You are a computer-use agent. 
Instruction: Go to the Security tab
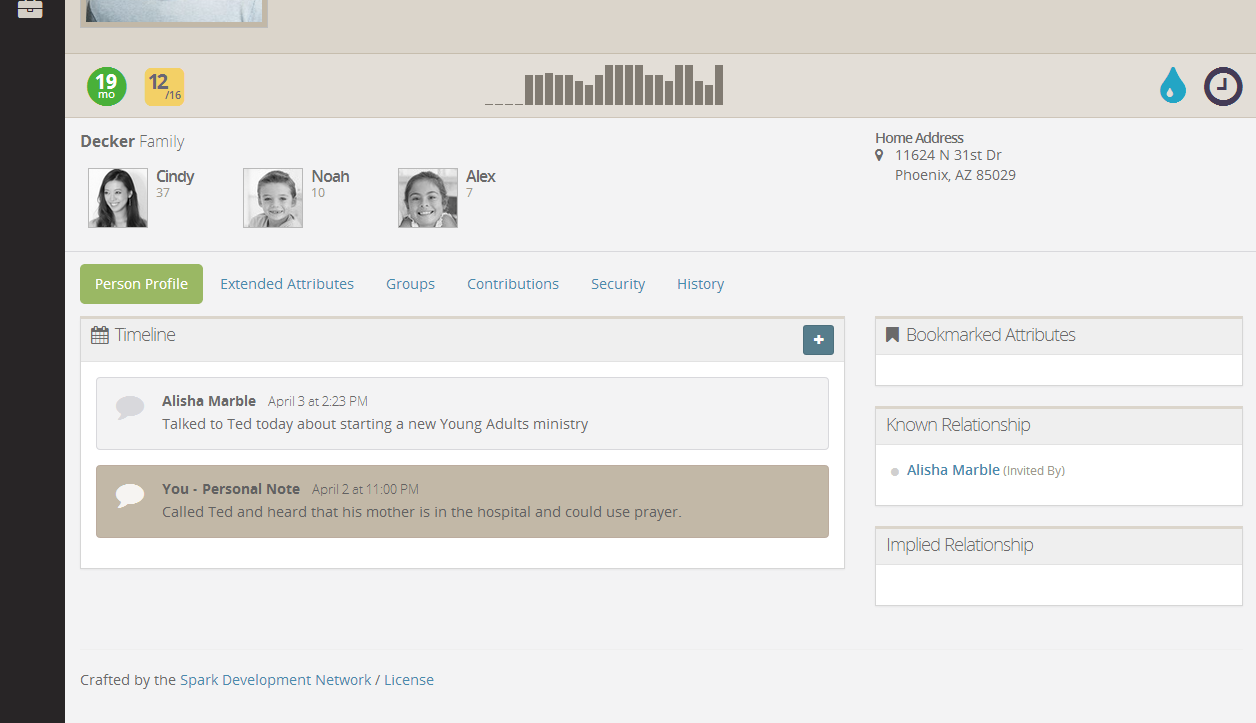tap(618, 284)
